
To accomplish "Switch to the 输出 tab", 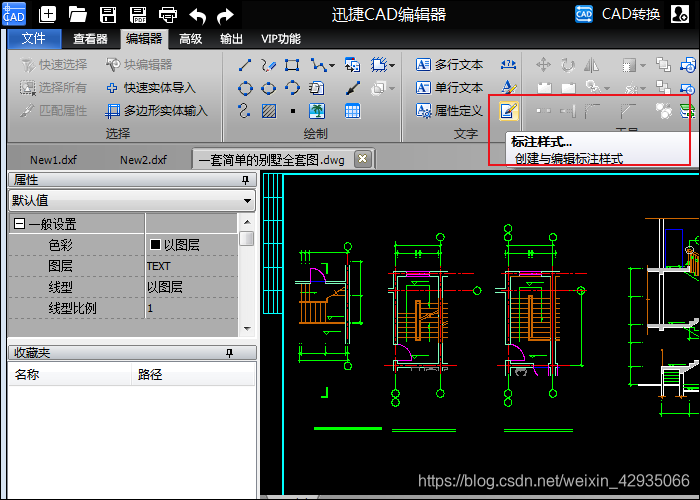I will 231,39.
